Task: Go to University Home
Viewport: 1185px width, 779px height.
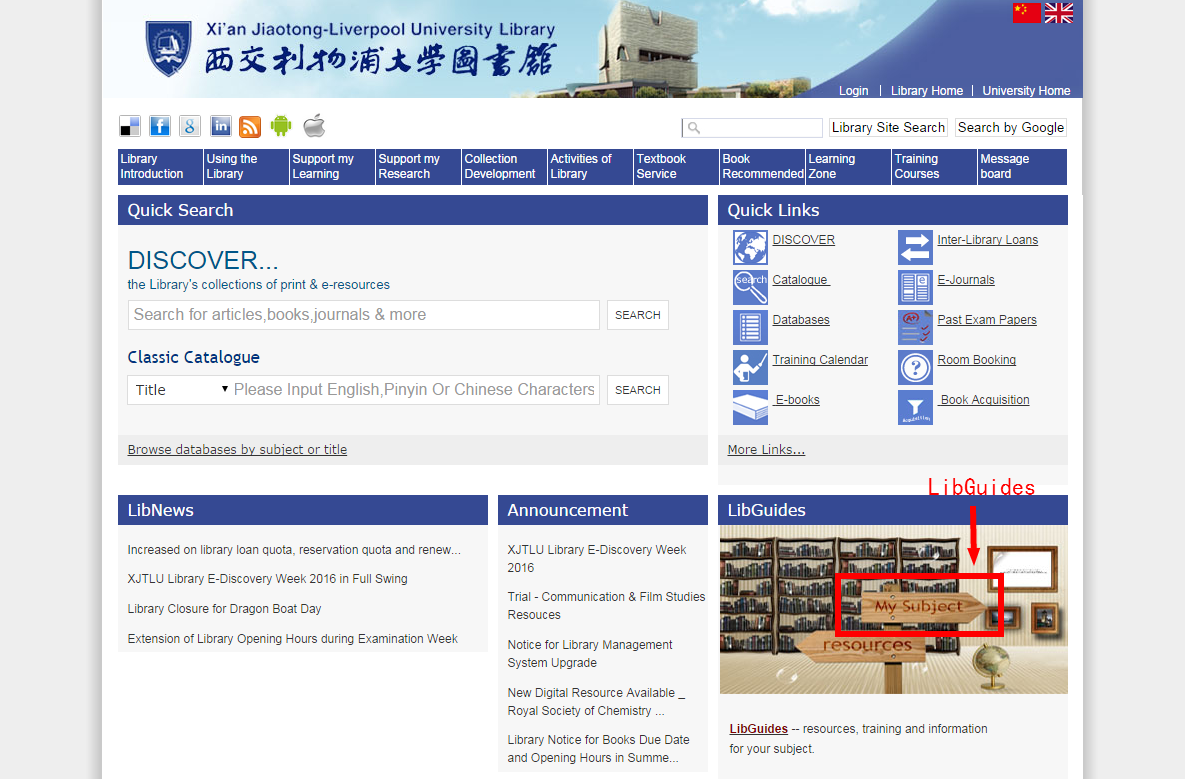Action: point(1026,91)
